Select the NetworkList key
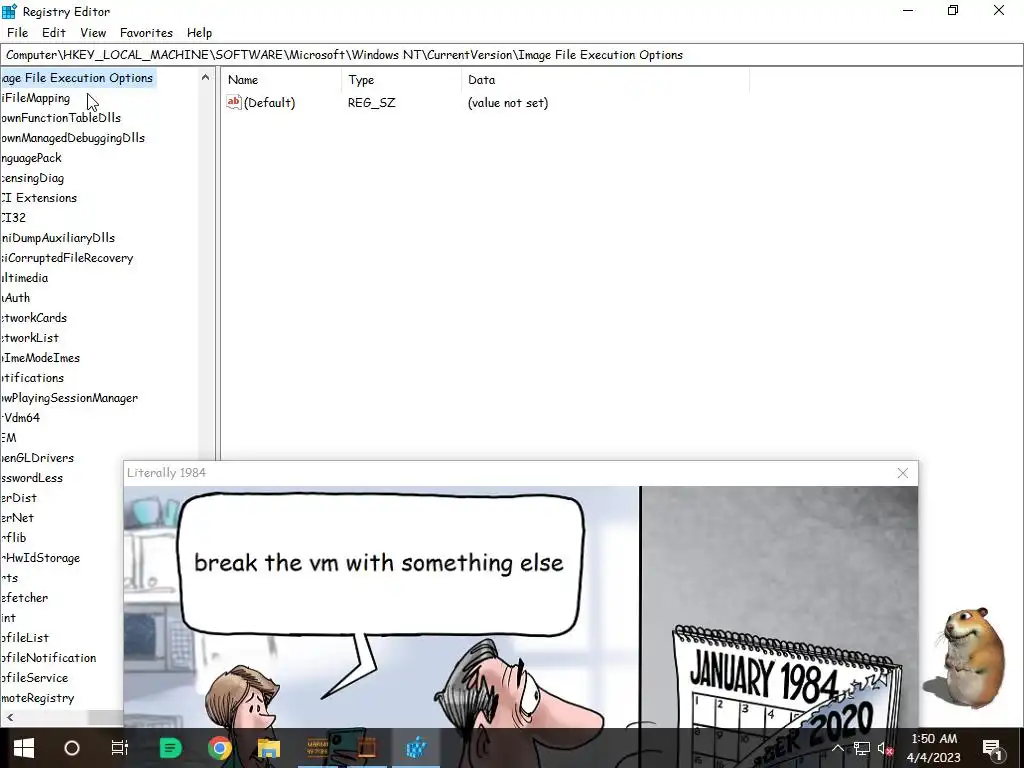Screen dimensions: 1024x768 pos(29,338)
